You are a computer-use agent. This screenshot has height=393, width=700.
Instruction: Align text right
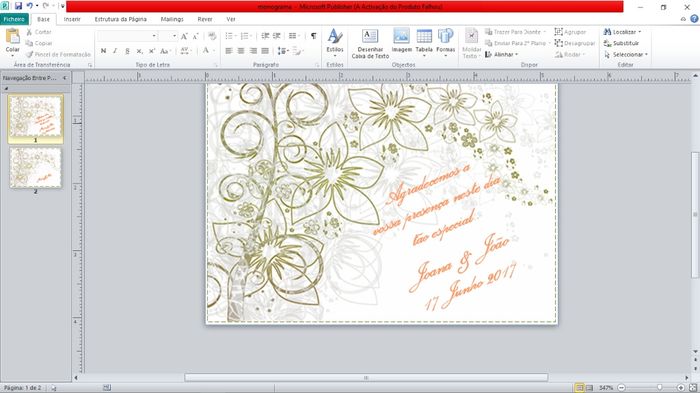point(253,51)
